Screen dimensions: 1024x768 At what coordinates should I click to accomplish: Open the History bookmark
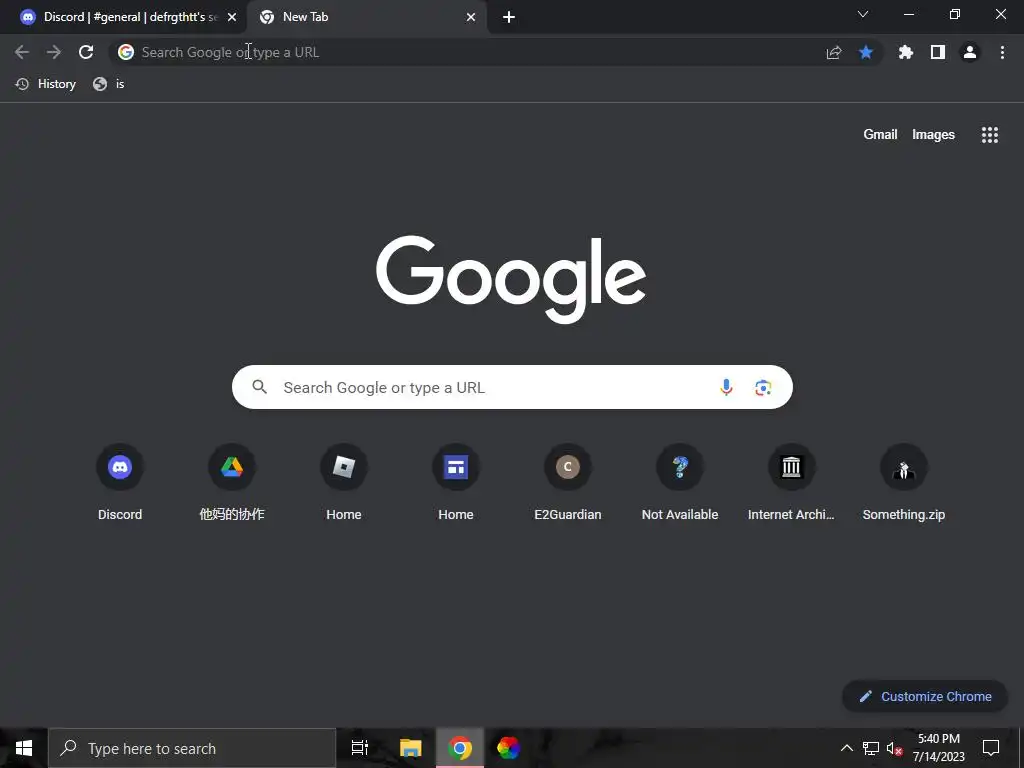pos(46,84)
